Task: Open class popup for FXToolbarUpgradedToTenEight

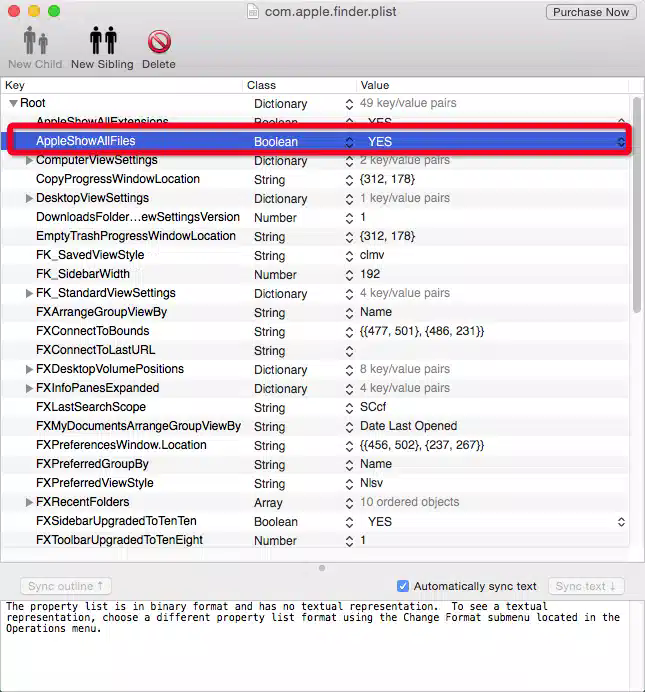Action: (x=349, y=541)
